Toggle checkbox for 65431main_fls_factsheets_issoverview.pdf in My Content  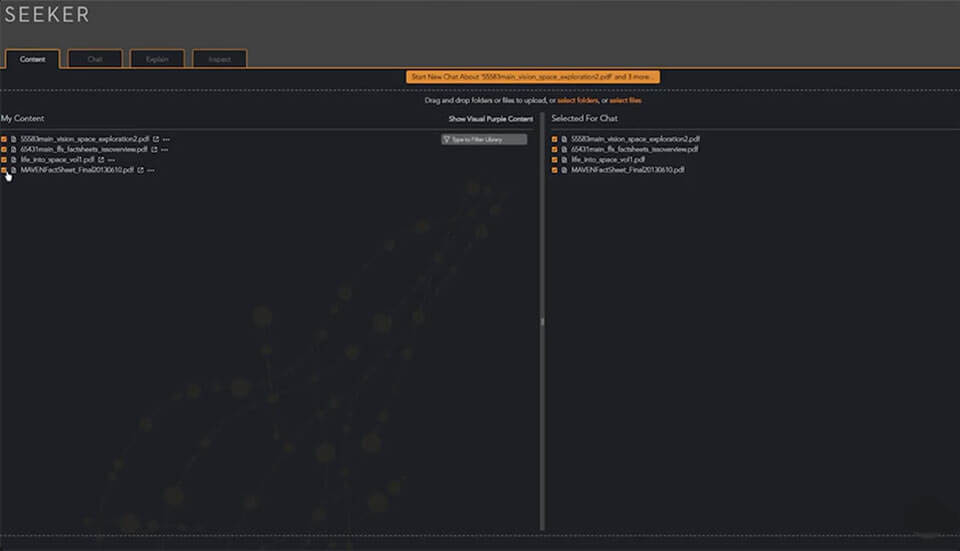pos(4,149)
